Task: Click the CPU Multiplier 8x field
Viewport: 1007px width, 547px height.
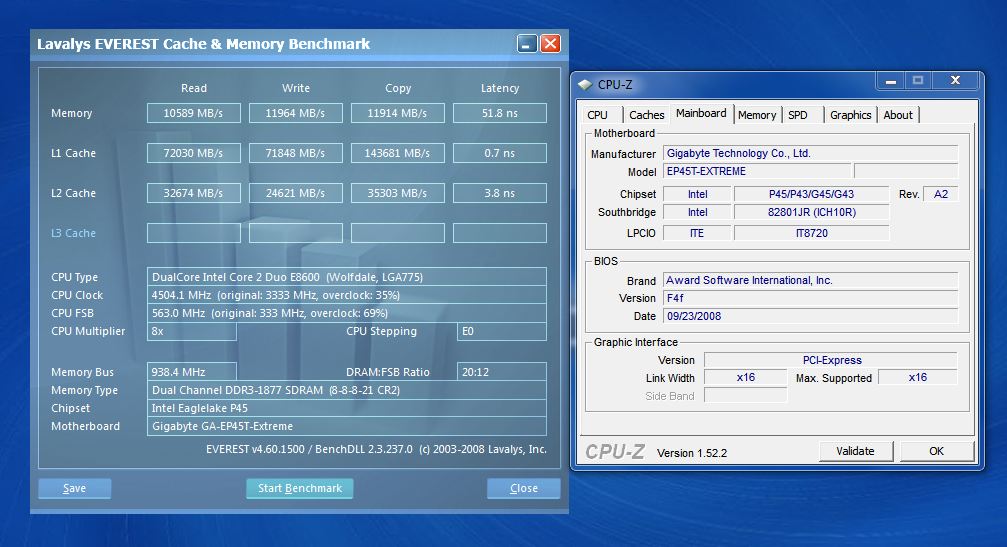Action: click(191, 331)
